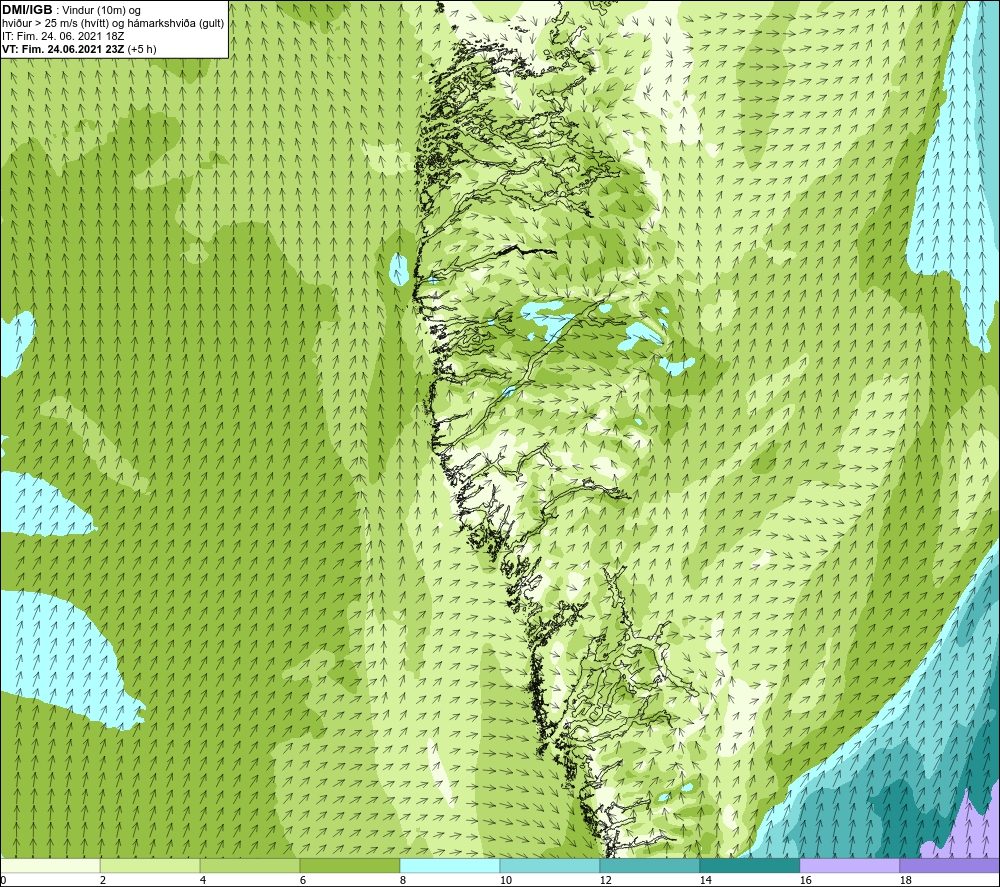Click the line "hviður > 25 m/s (hvítt) og hámarkshviða (gult)"

coord(113,24)
